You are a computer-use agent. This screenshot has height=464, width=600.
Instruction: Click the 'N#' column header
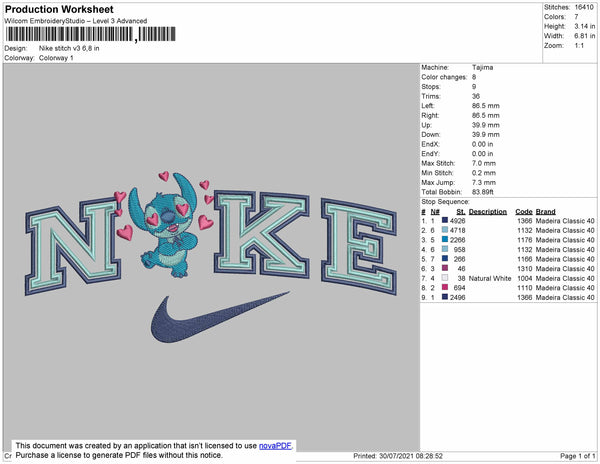(435, 212)
